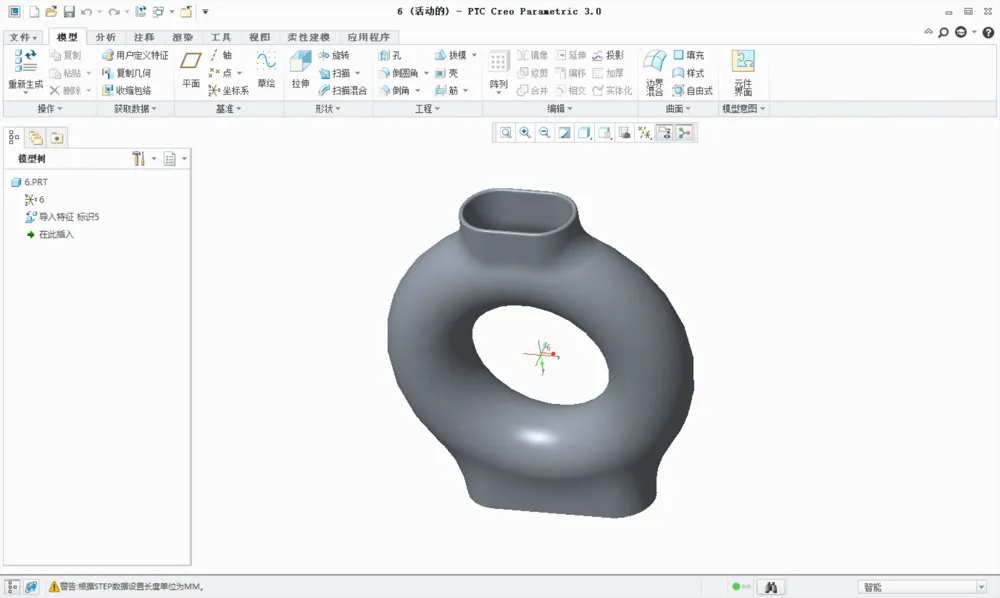1000x598 pixels.
Task: Expand the Operations (操作) group dropdown
Action: click(x=50, y=109)
